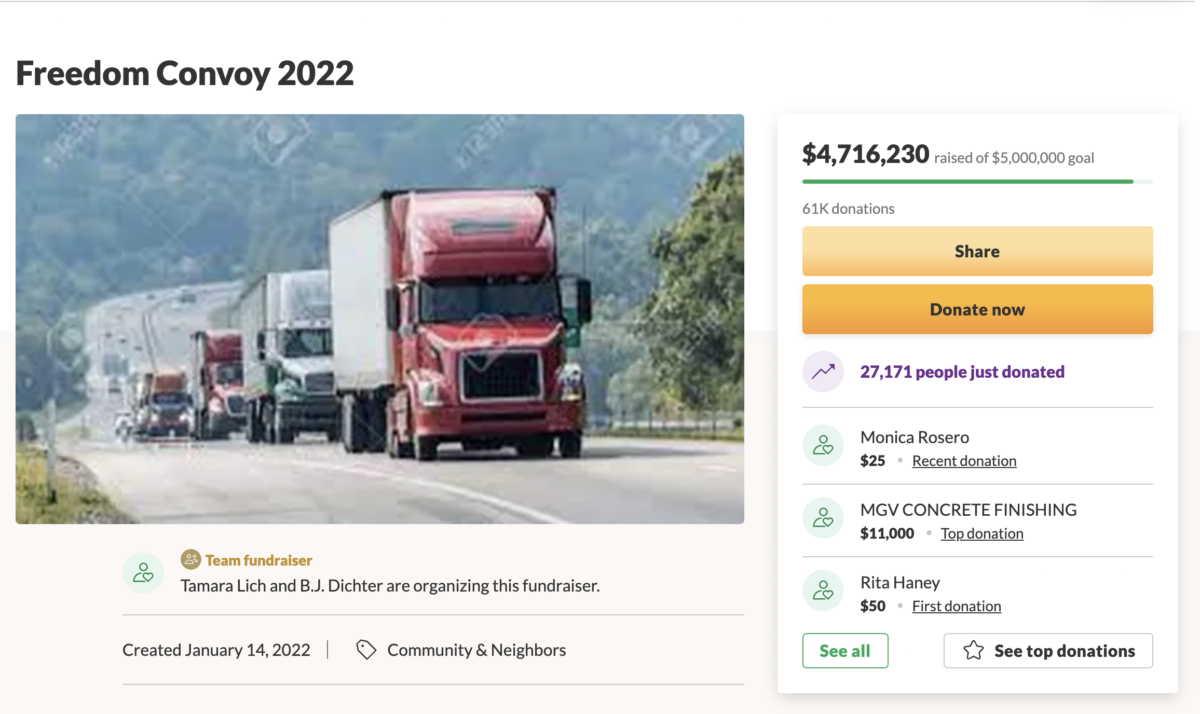Click the star icon in See top donations

coord(973,651)
